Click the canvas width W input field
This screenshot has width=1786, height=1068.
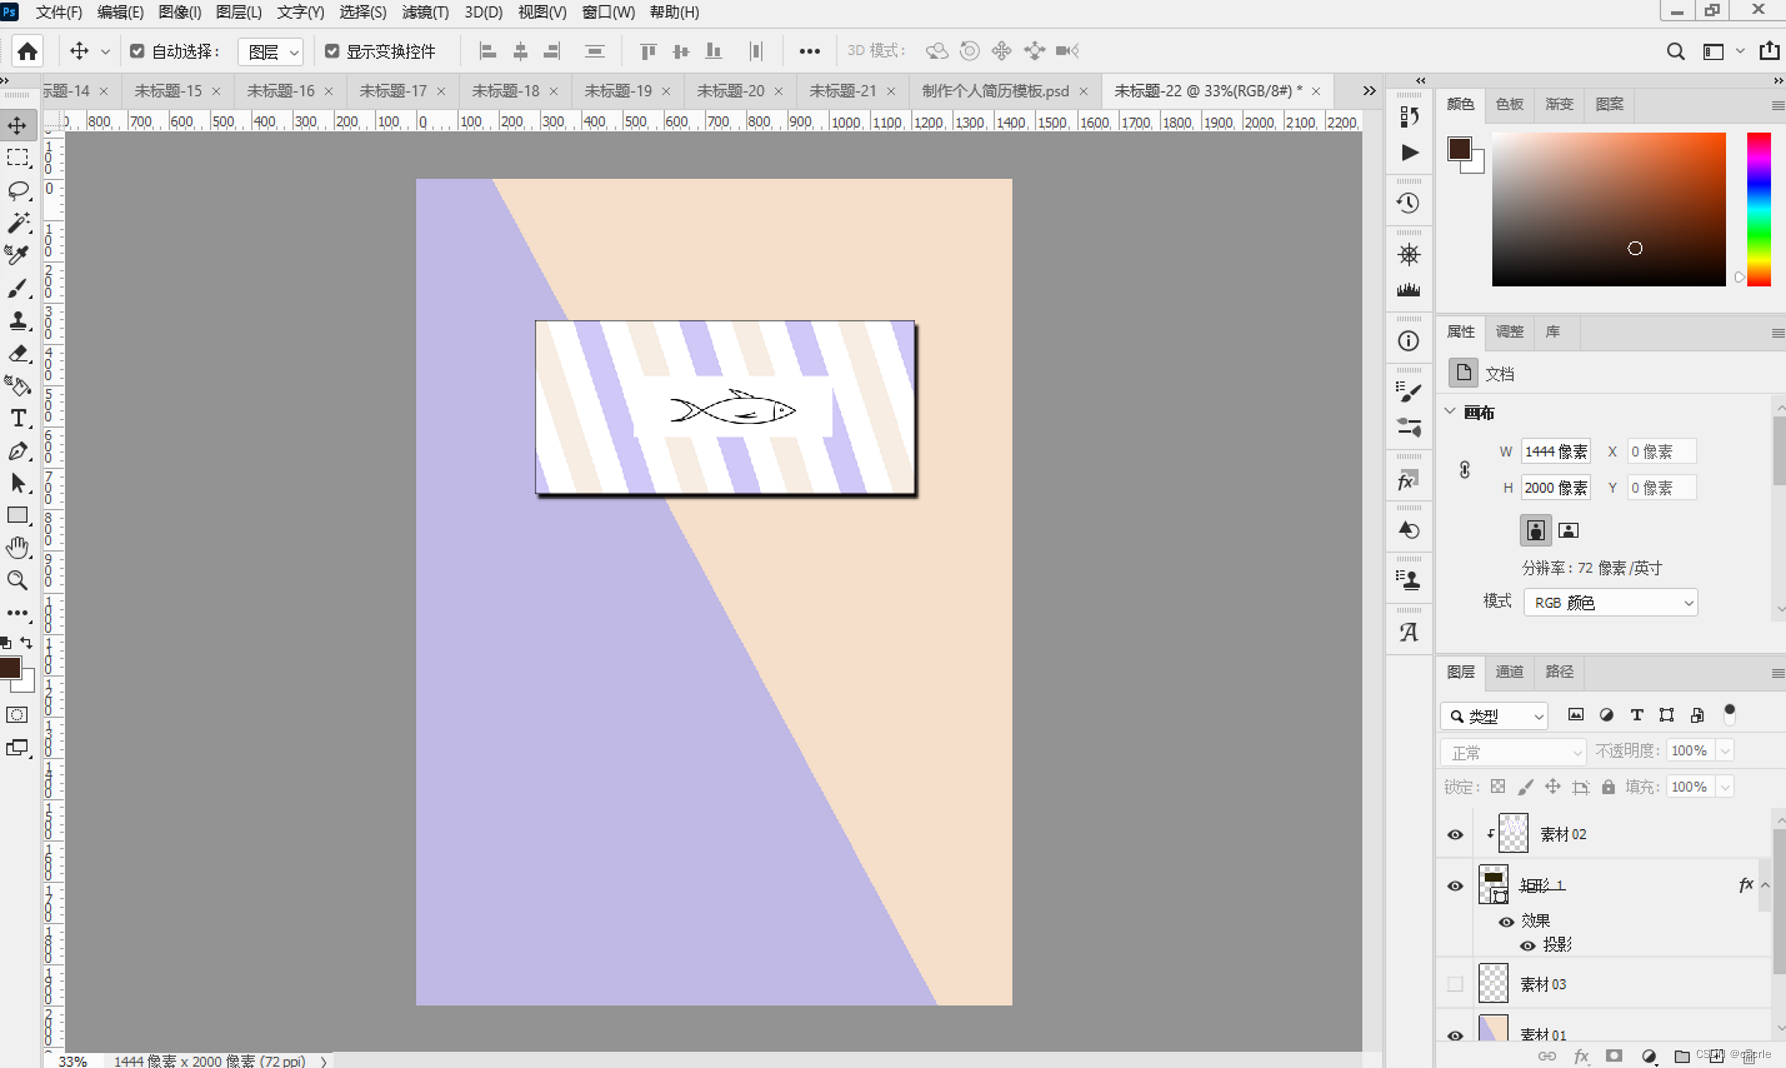[1555, 452]
